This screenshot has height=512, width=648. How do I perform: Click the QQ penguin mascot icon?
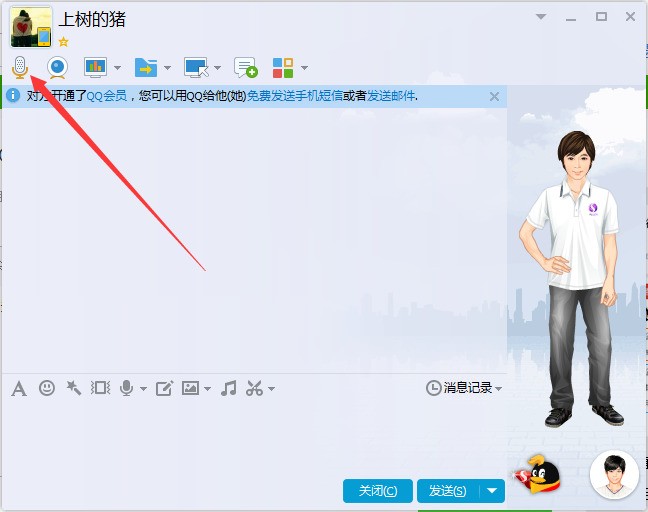click(537, 474)
